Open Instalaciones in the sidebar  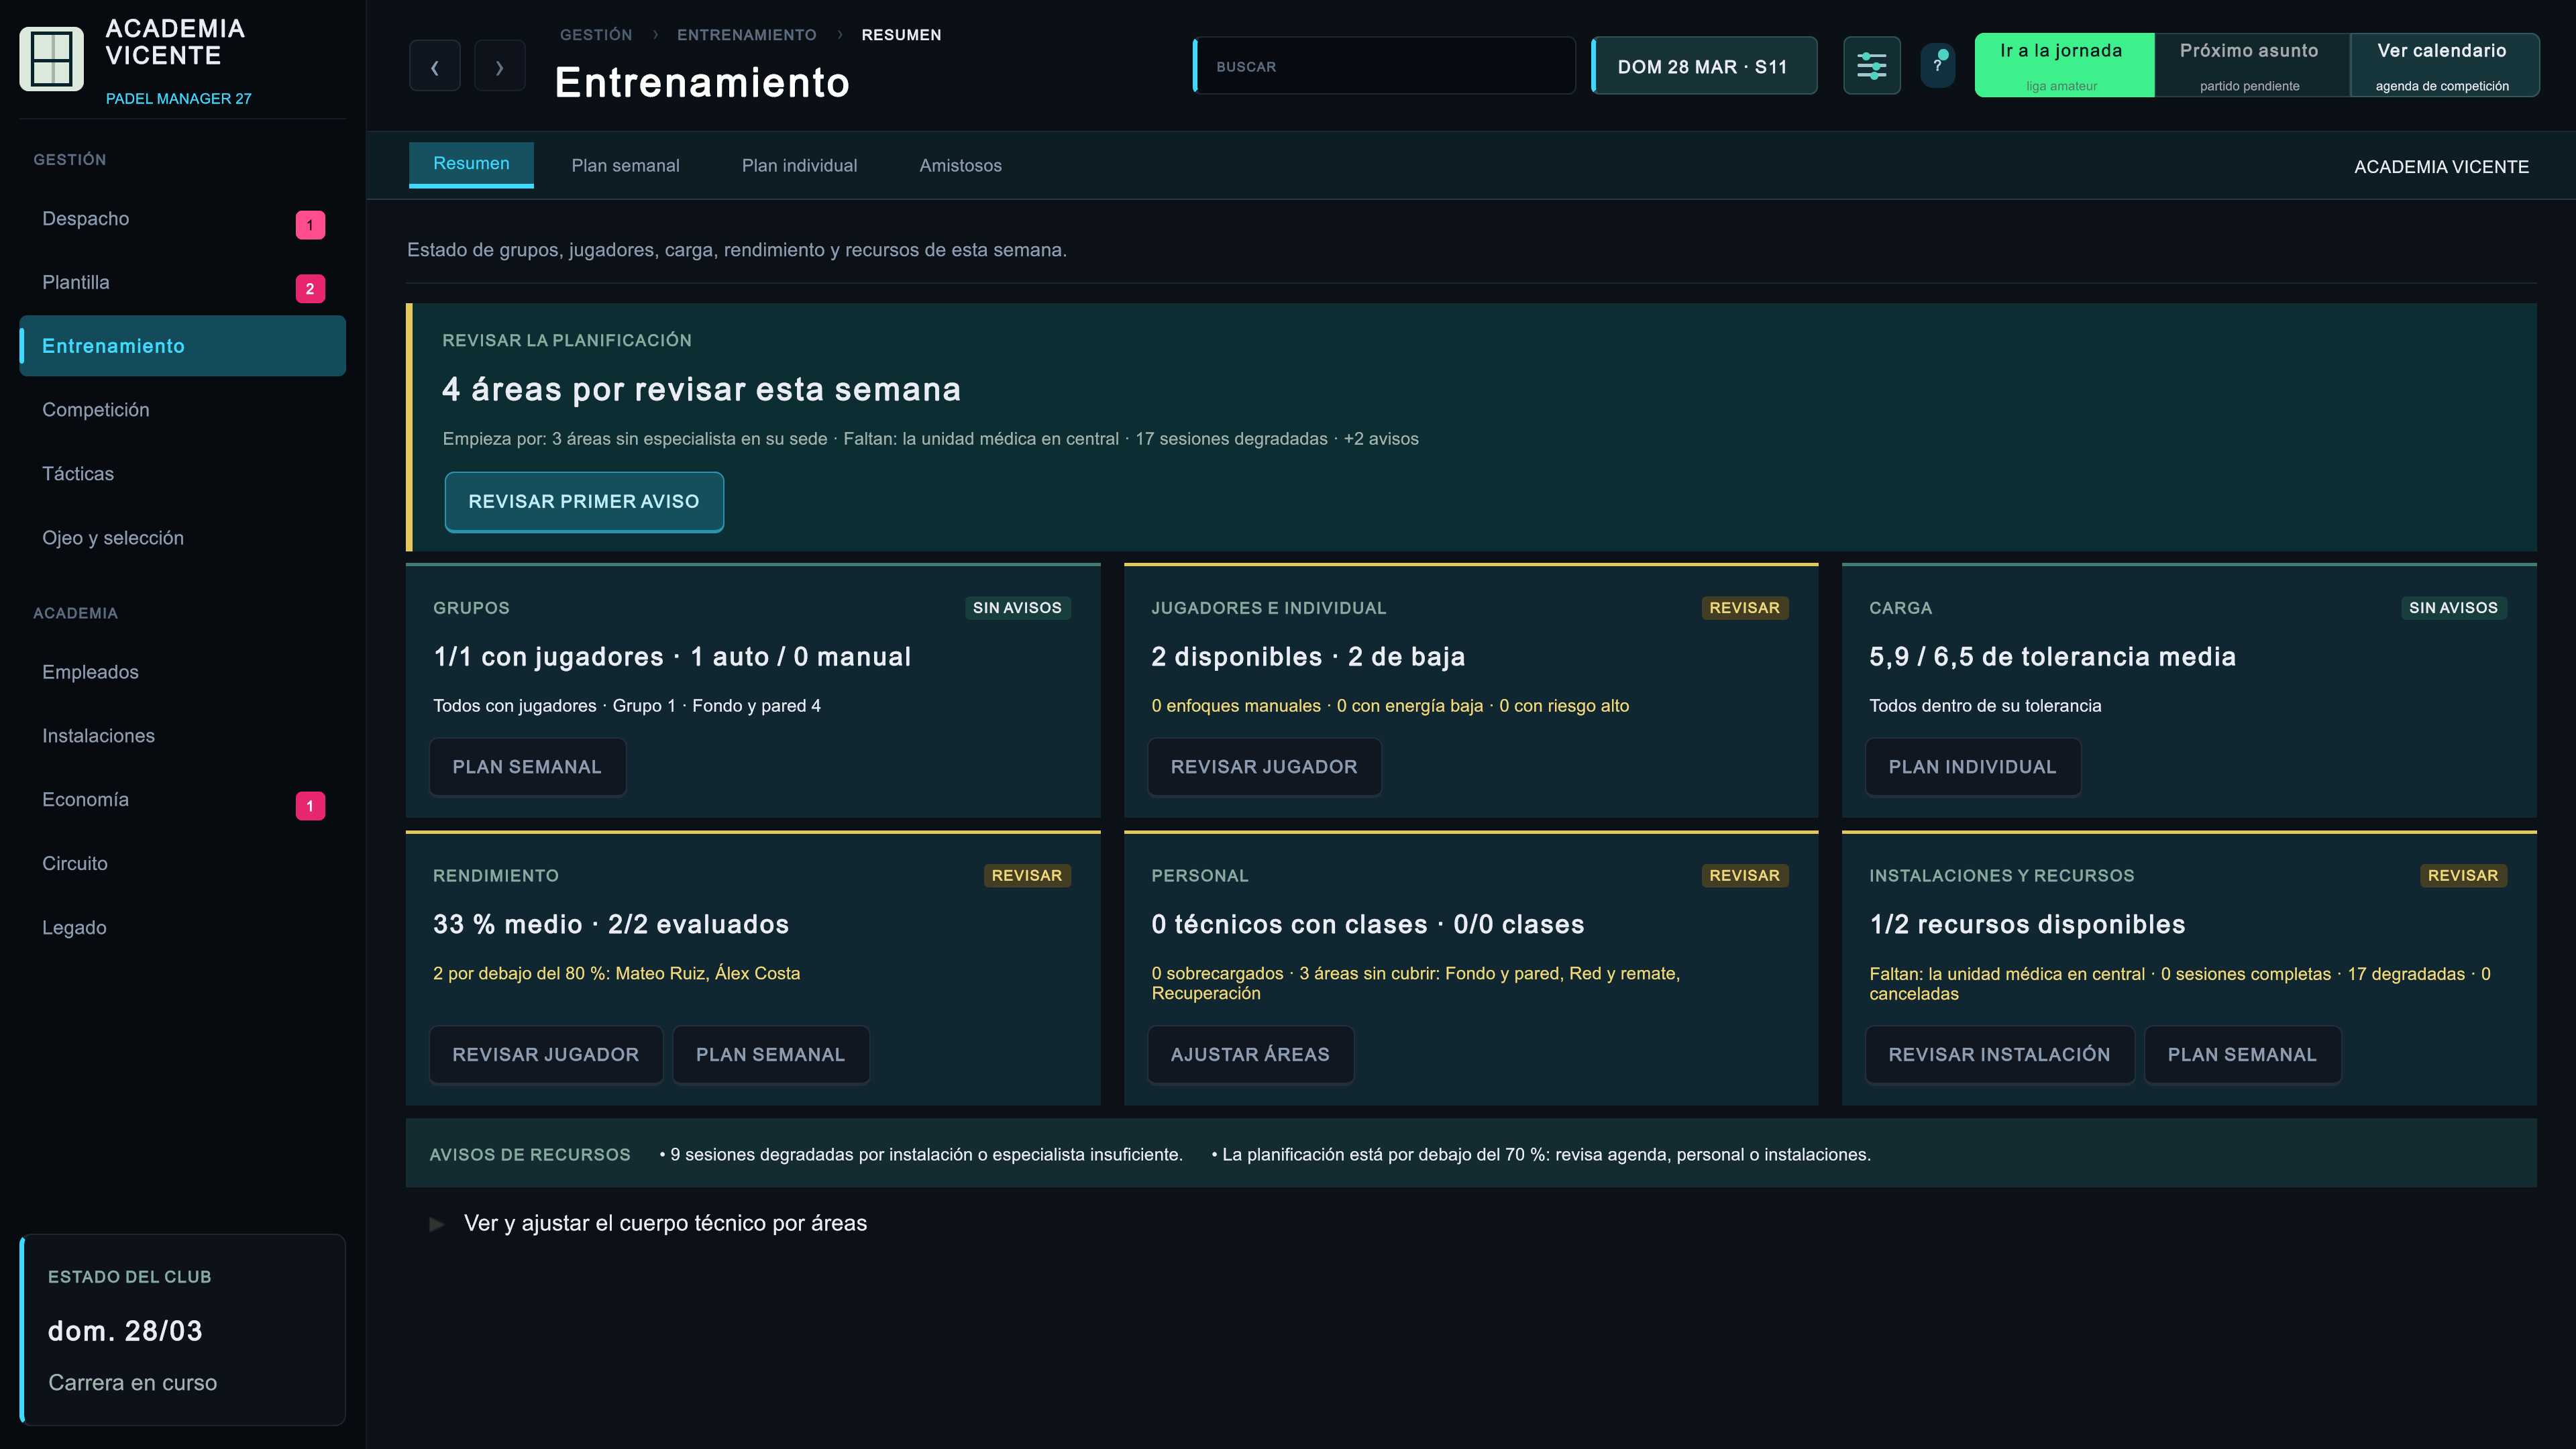pyautogui.click(x=182, y=736)
